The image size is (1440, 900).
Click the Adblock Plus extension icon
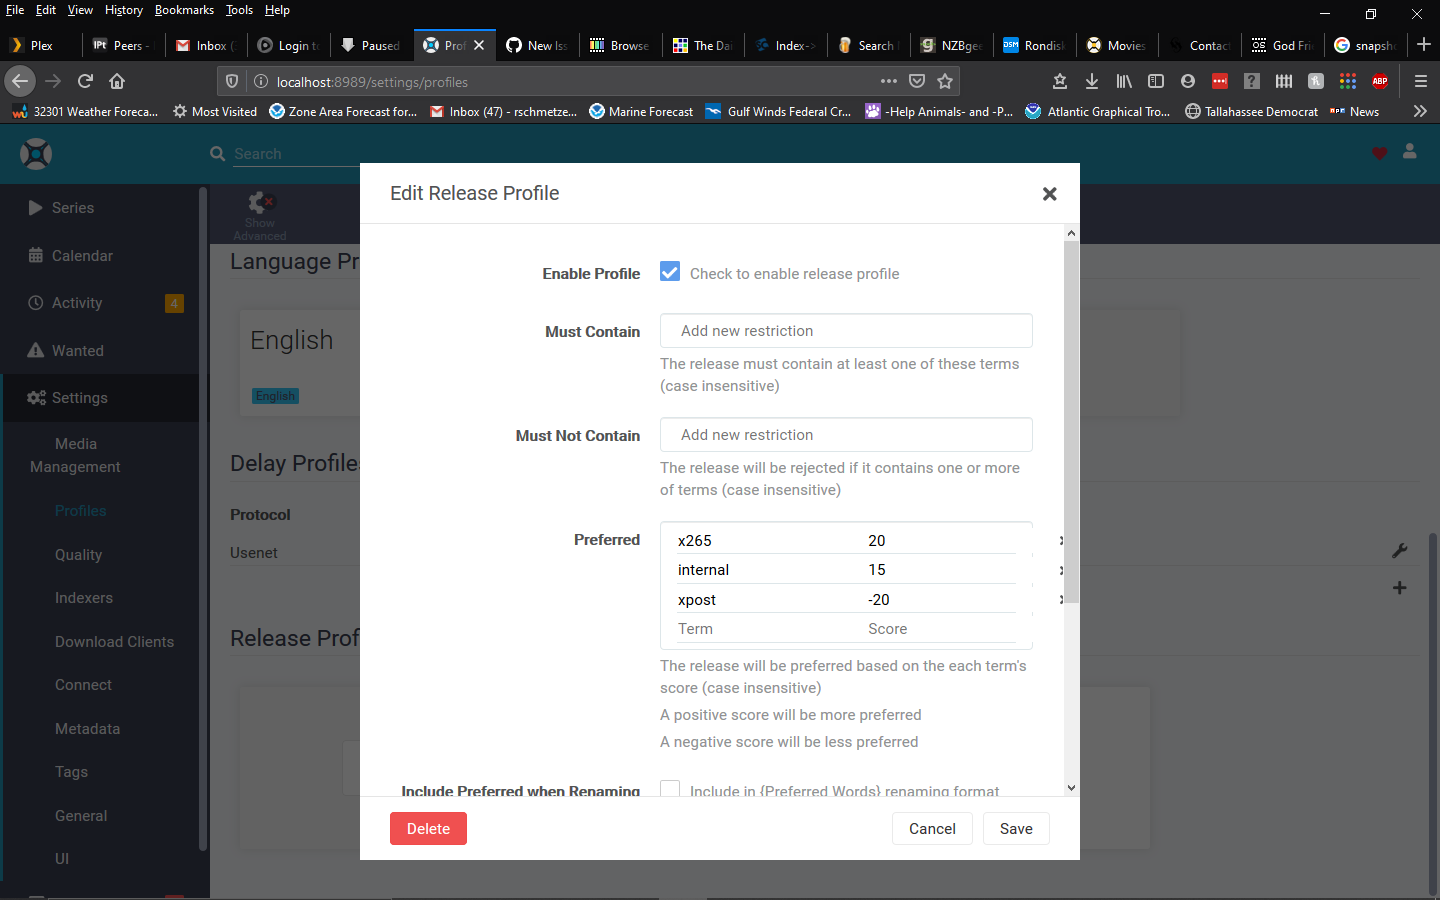[1380, 82]
